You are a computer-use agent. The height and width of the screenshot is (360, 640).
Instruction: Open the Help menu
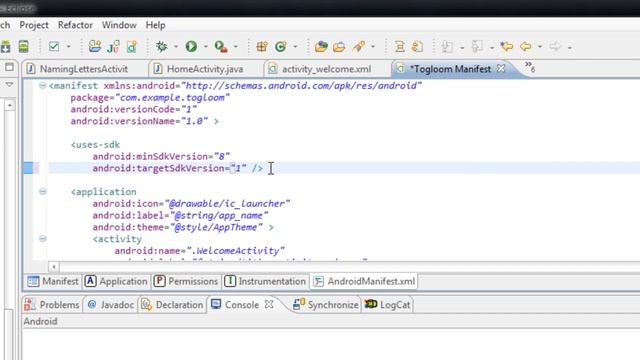156,25
